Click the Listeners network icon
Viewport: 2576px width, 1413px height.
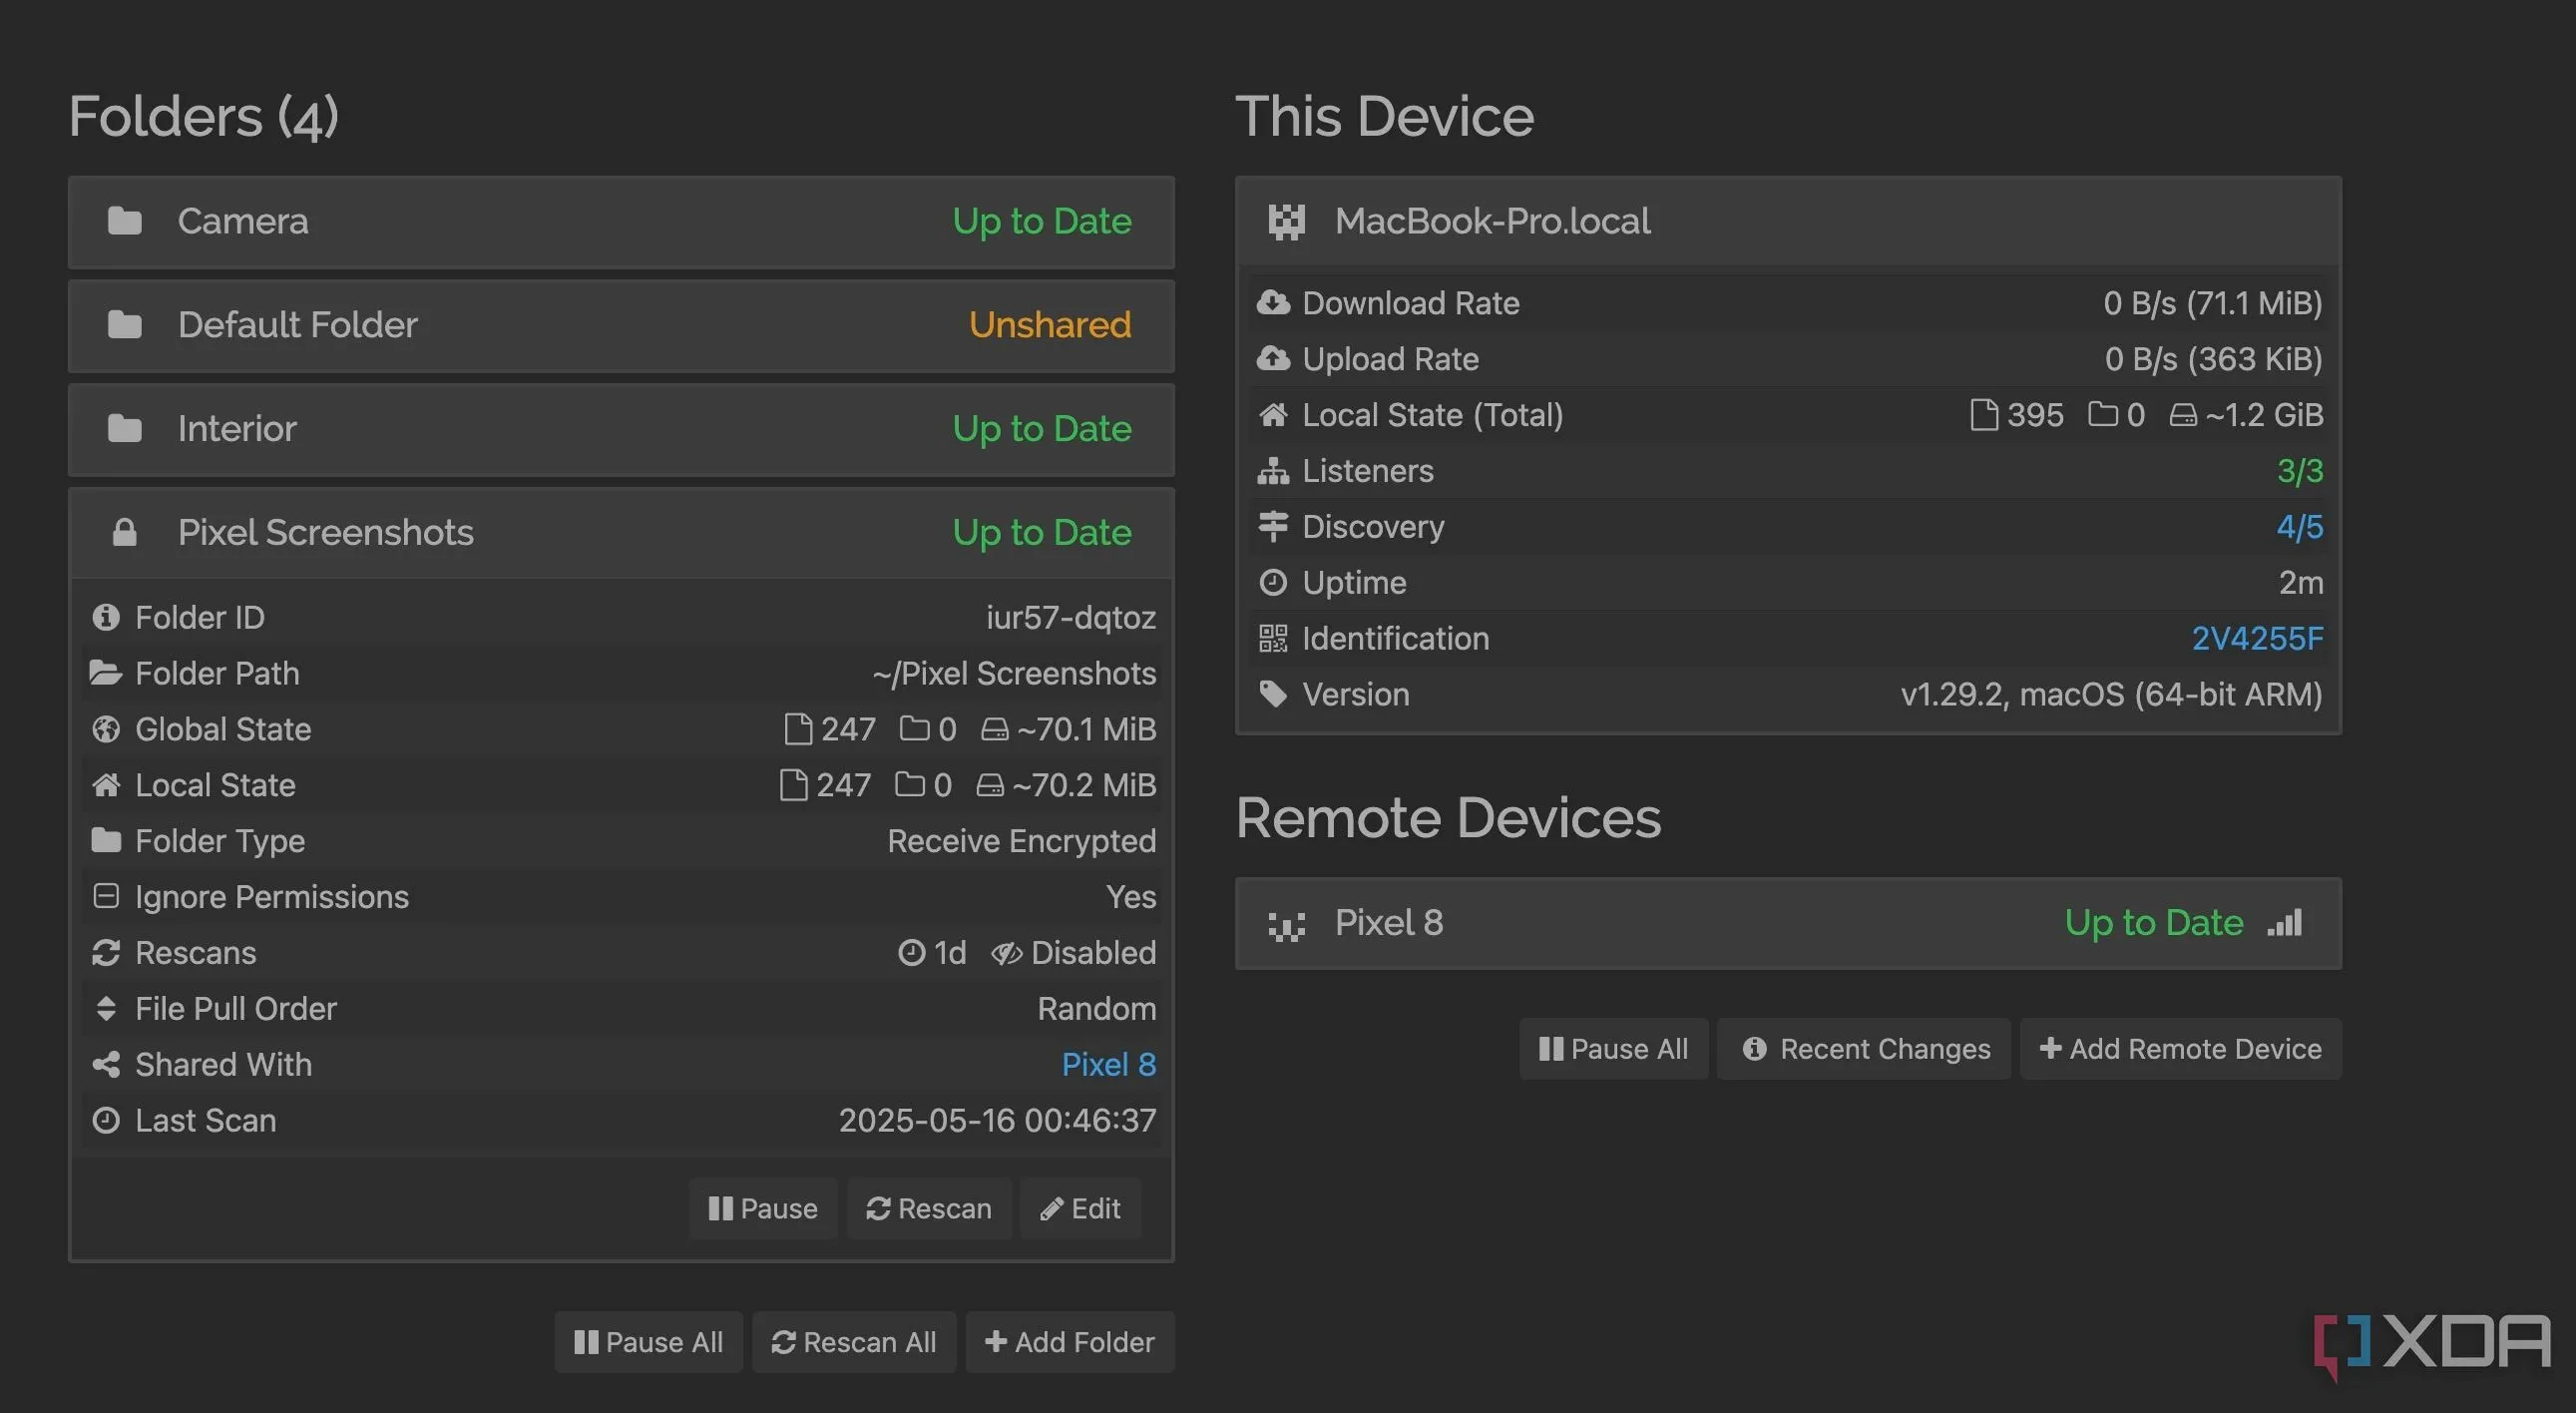pos(1273,471)
